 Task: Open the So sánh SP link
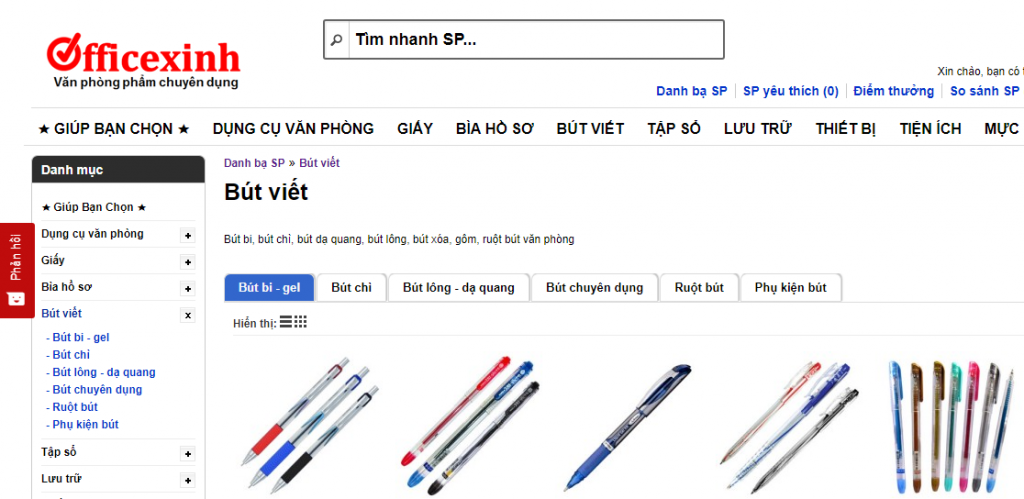point(984,91)
